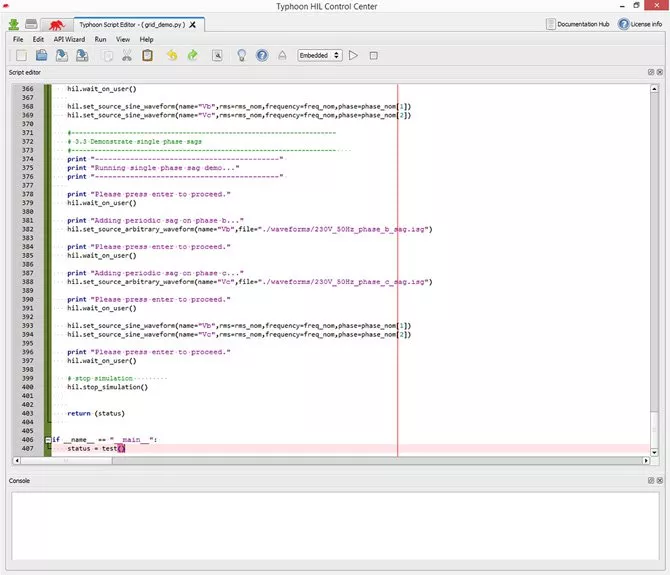Click the editor scroll down arrow
670x575 pixels.
(654, 452)
